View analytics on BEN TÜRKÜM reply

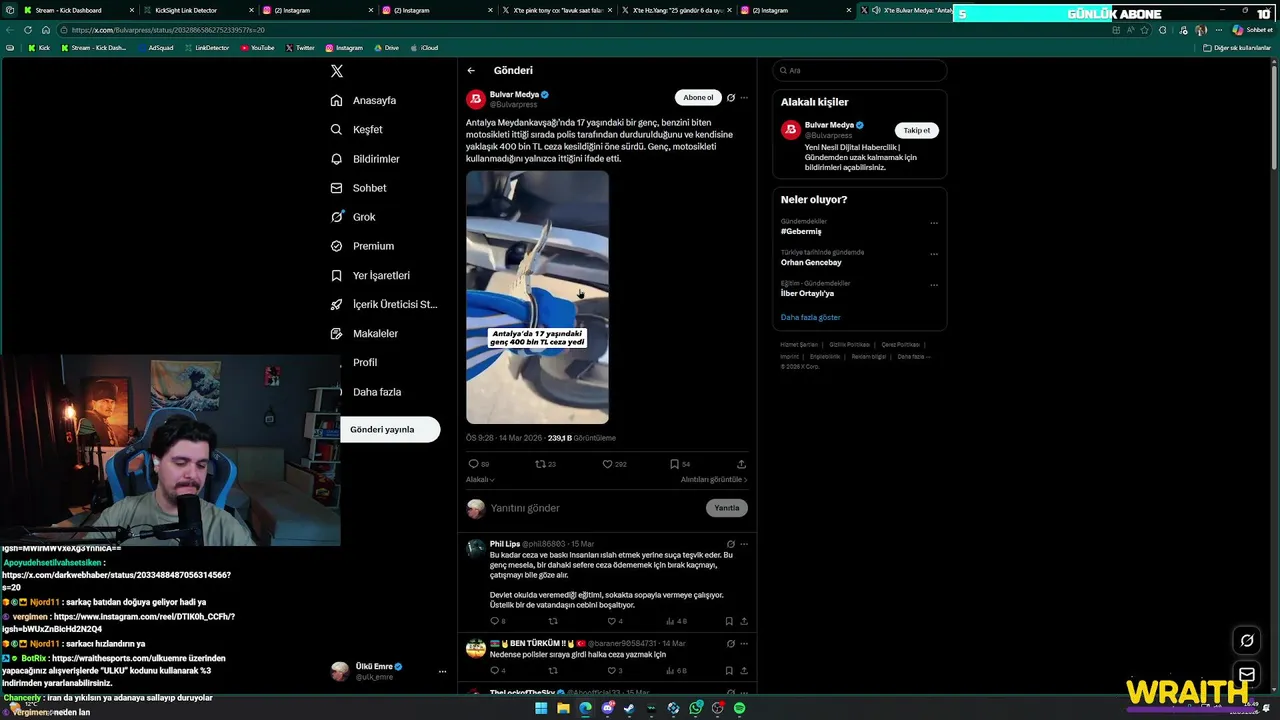pyautogui.click(x=676, y=671)
